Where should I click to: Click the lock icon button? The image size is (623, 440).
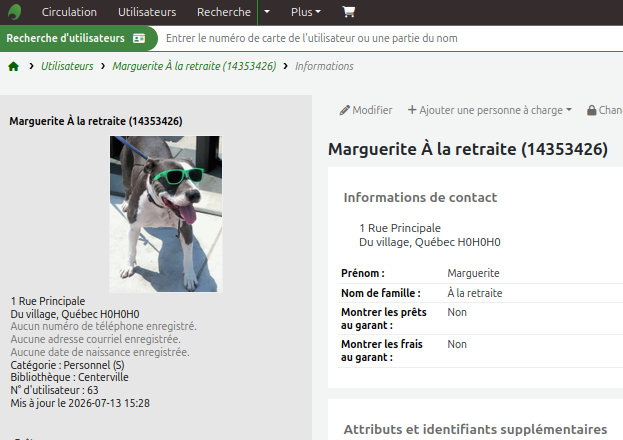coord(591,110)
